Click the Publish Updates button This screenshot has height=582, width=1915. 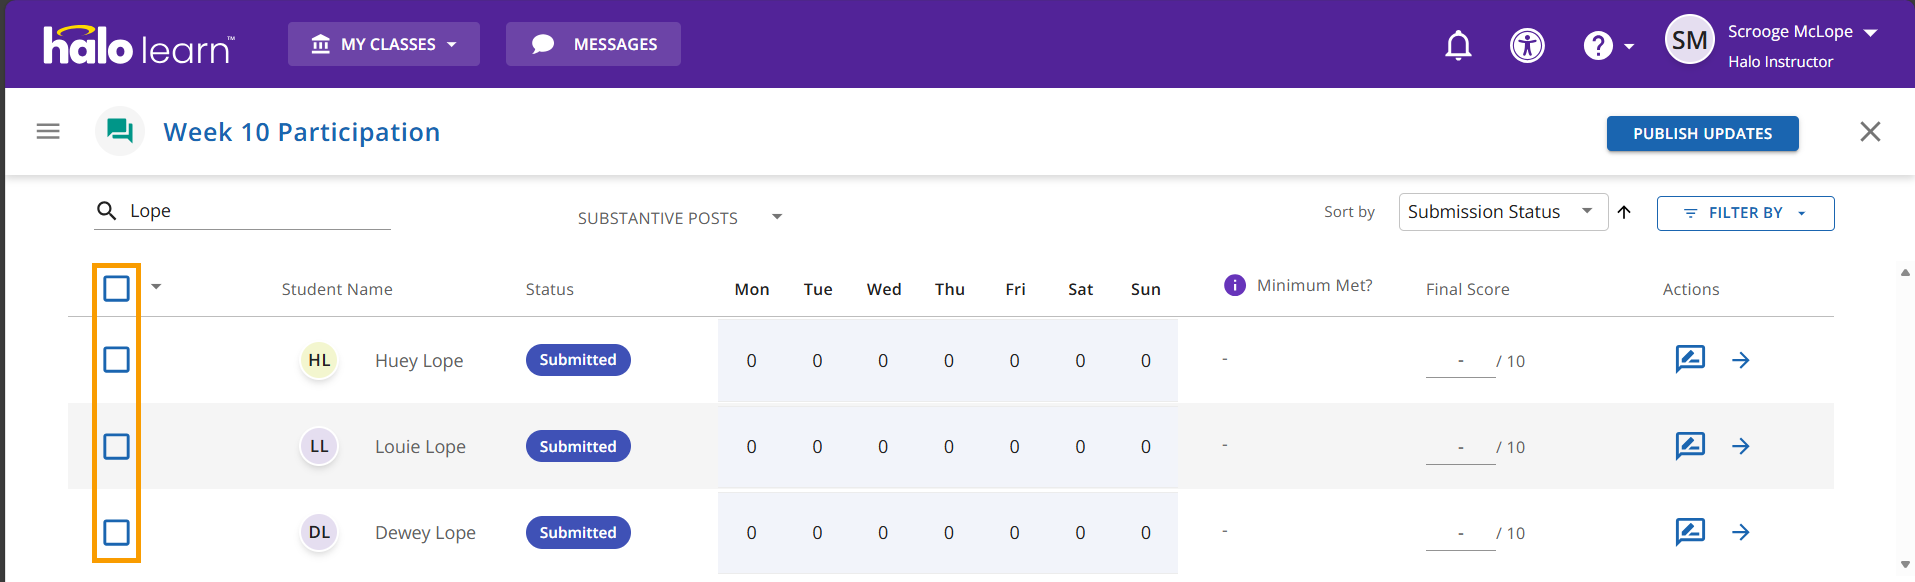click(x=1702, y=133)
